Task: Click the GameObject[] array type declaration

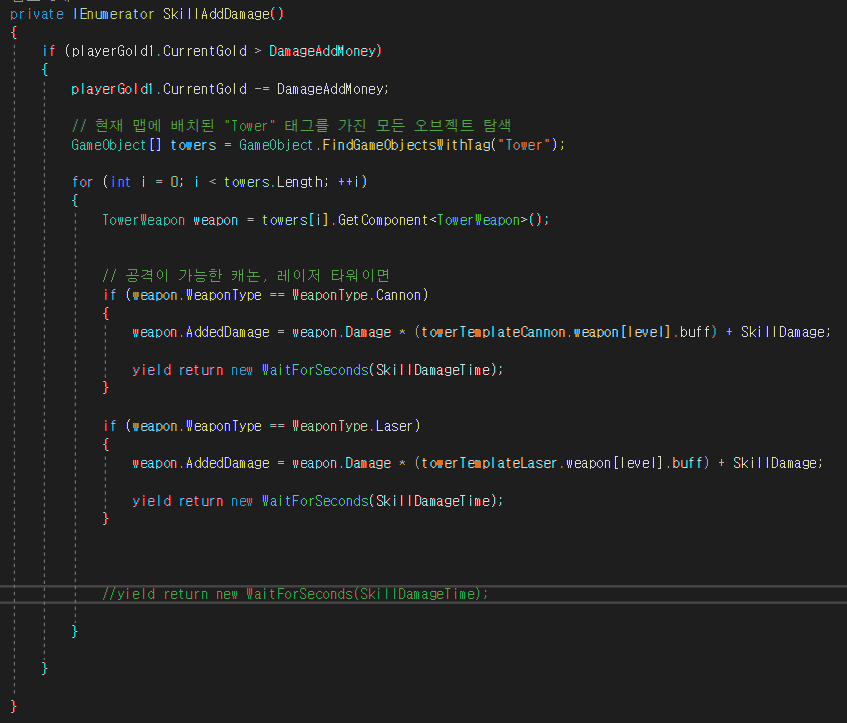Action: pyautogui.click(x=116, y=144)
